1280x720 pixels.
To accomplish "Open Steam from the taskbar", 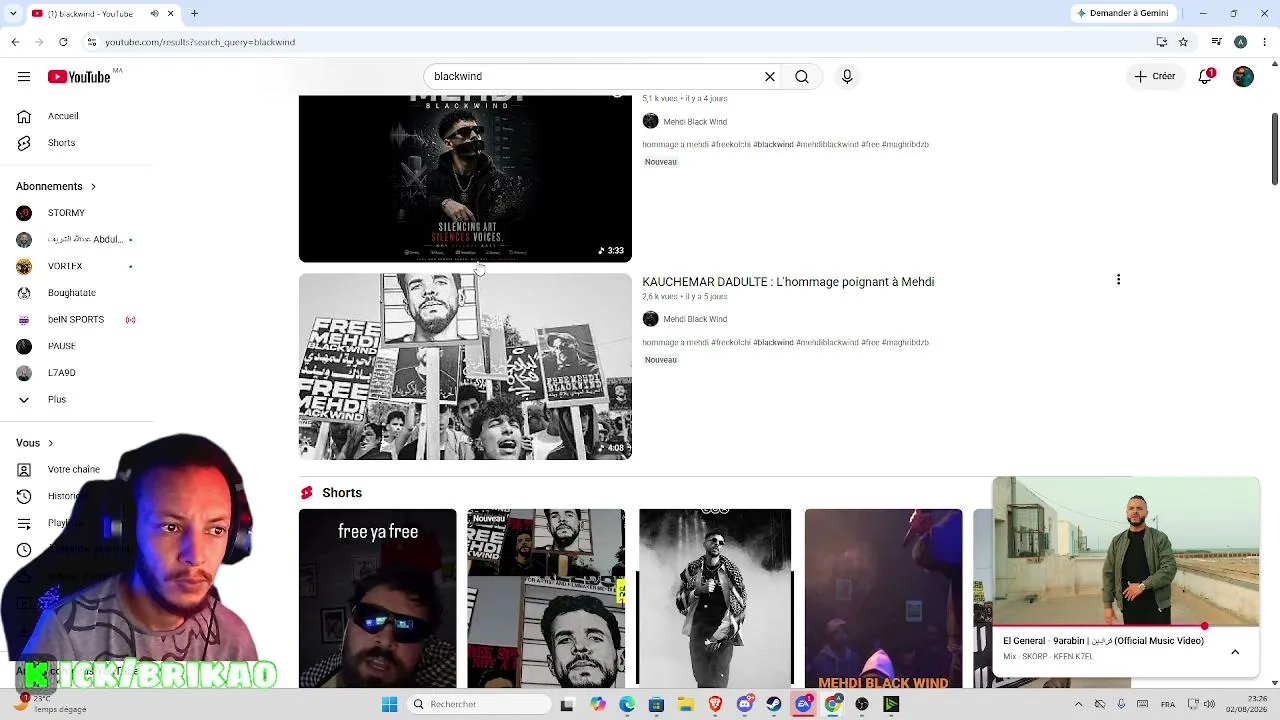I will click(774, 704).
